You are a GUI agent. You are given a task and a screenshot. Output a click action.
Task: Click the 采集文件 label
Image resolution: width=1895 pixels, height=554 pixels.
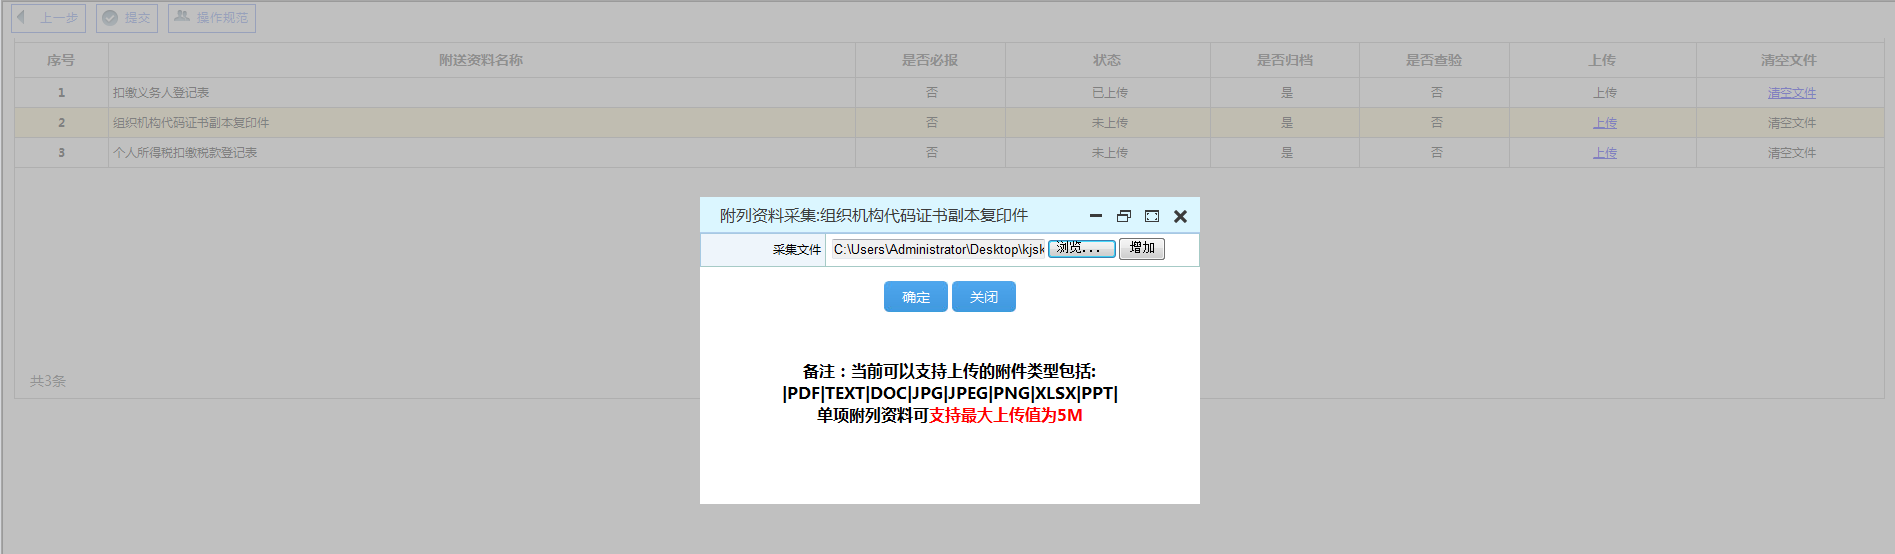pyautogui.click(x=797, y=250)
